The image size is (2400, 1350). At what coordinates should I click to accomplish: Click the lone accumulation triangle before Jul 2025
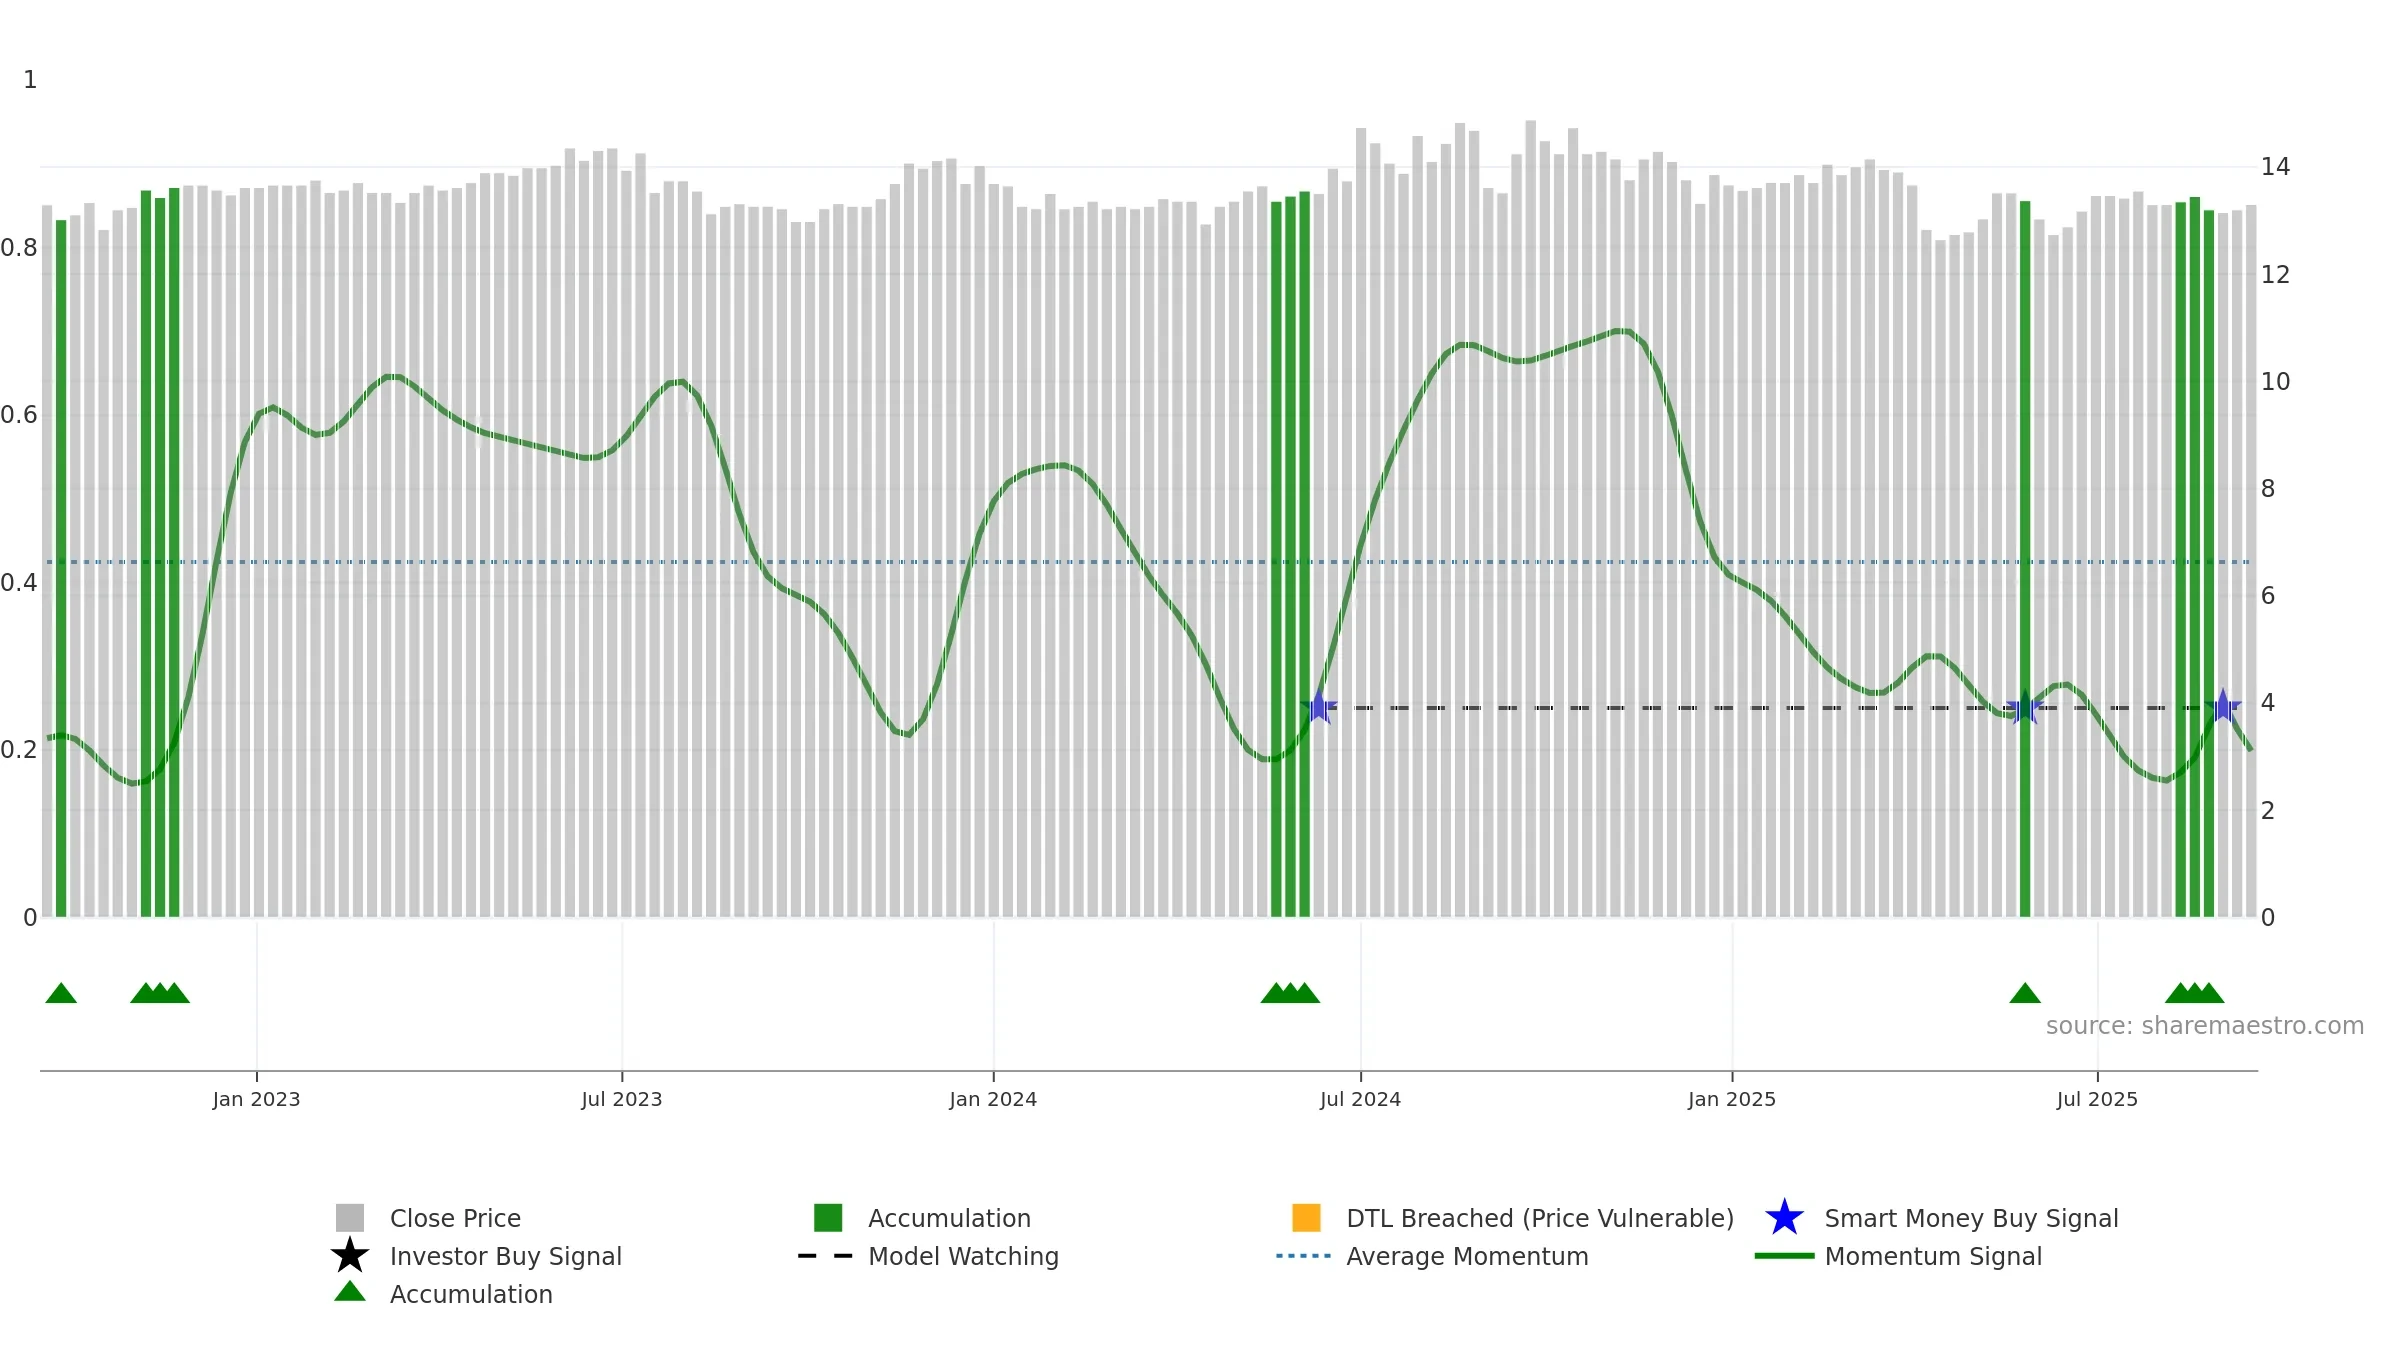point(2025,993)
